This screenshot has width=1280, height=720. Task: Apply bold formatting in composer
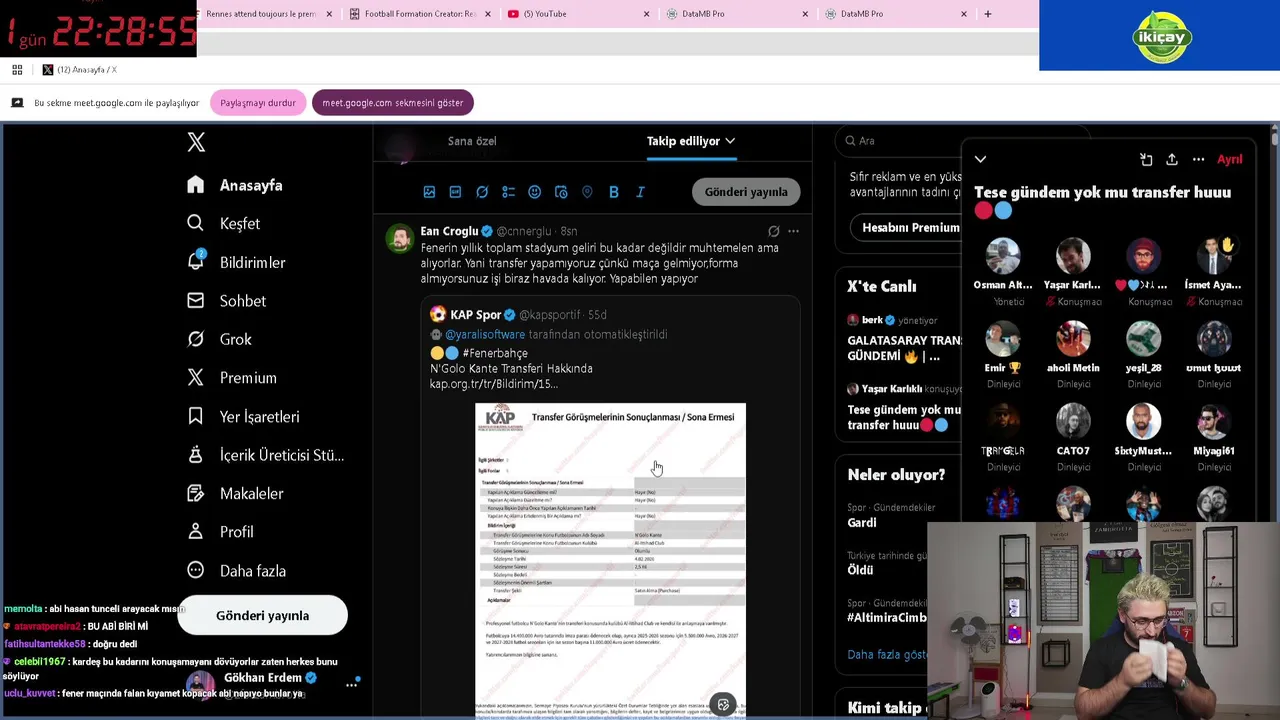614,192
